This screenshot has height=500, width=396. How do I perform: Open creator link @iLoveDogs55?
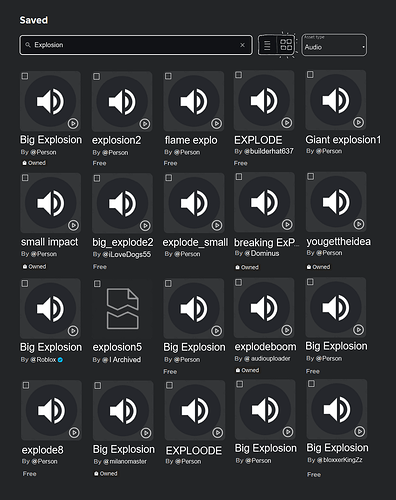click(126, 254)
